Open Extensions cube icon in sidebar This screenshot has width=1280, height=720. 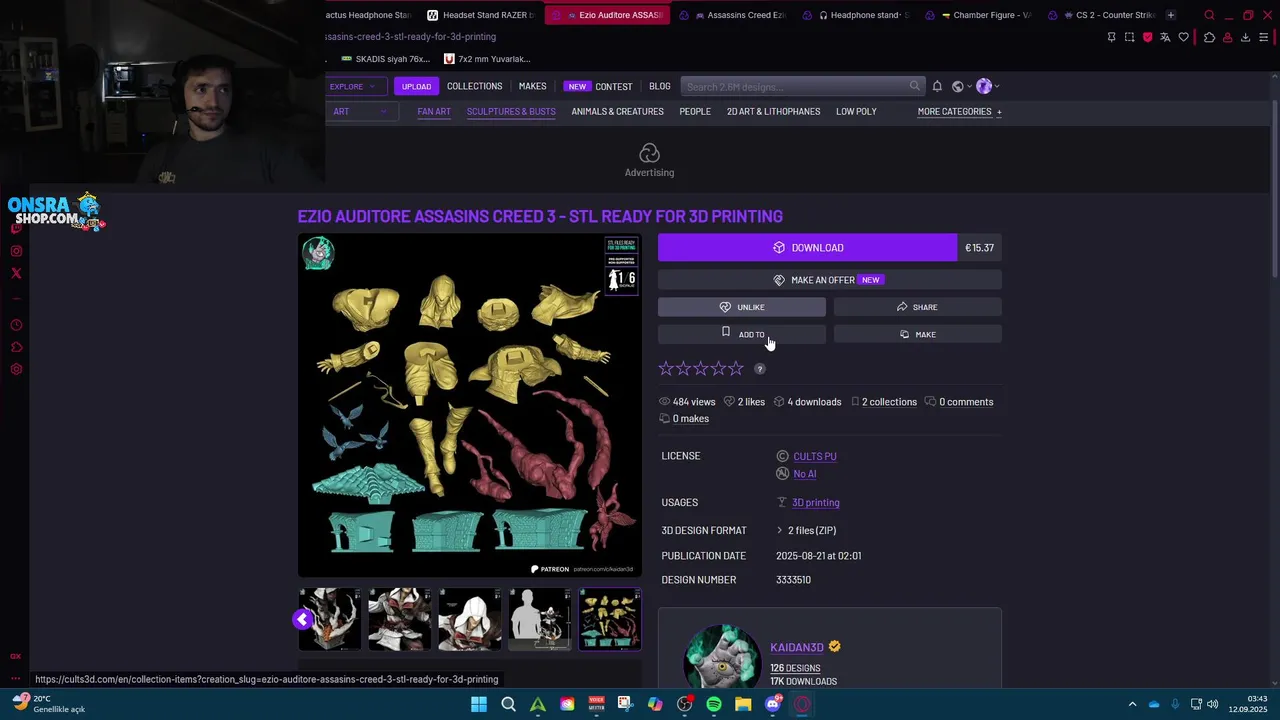pyautogui.click(x=16, y=347)
